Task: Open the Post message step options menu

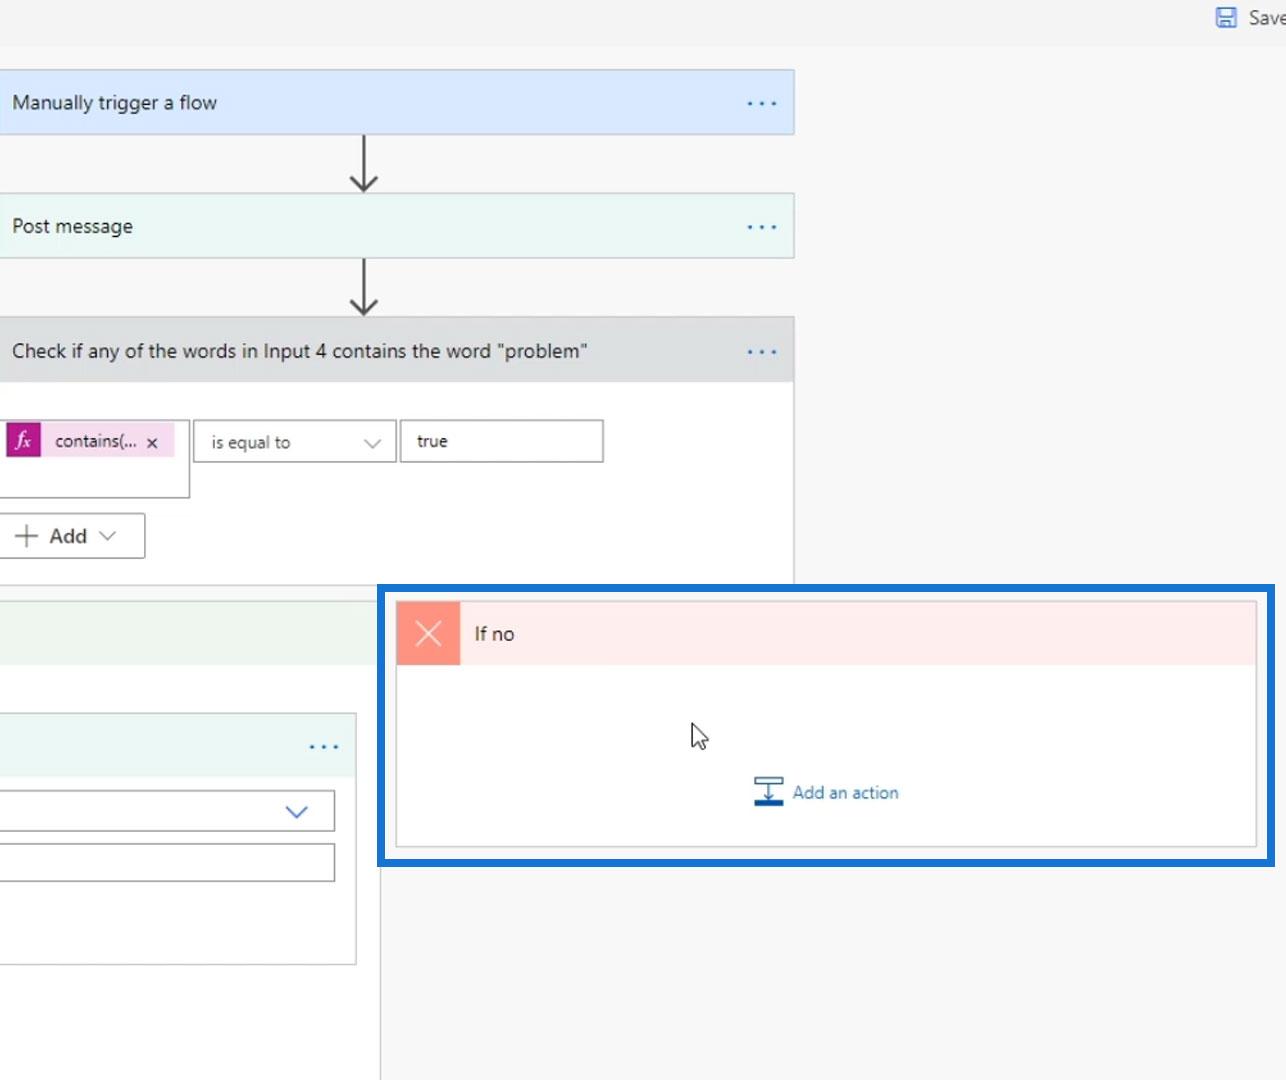Action: point(761,227)
